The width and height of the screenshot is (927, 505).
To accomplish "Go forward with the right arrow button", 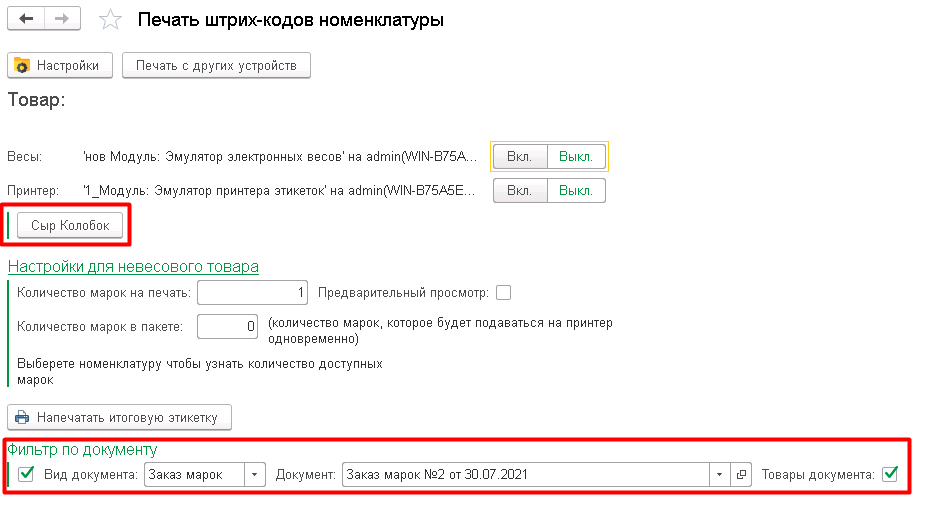I will 61,19.
